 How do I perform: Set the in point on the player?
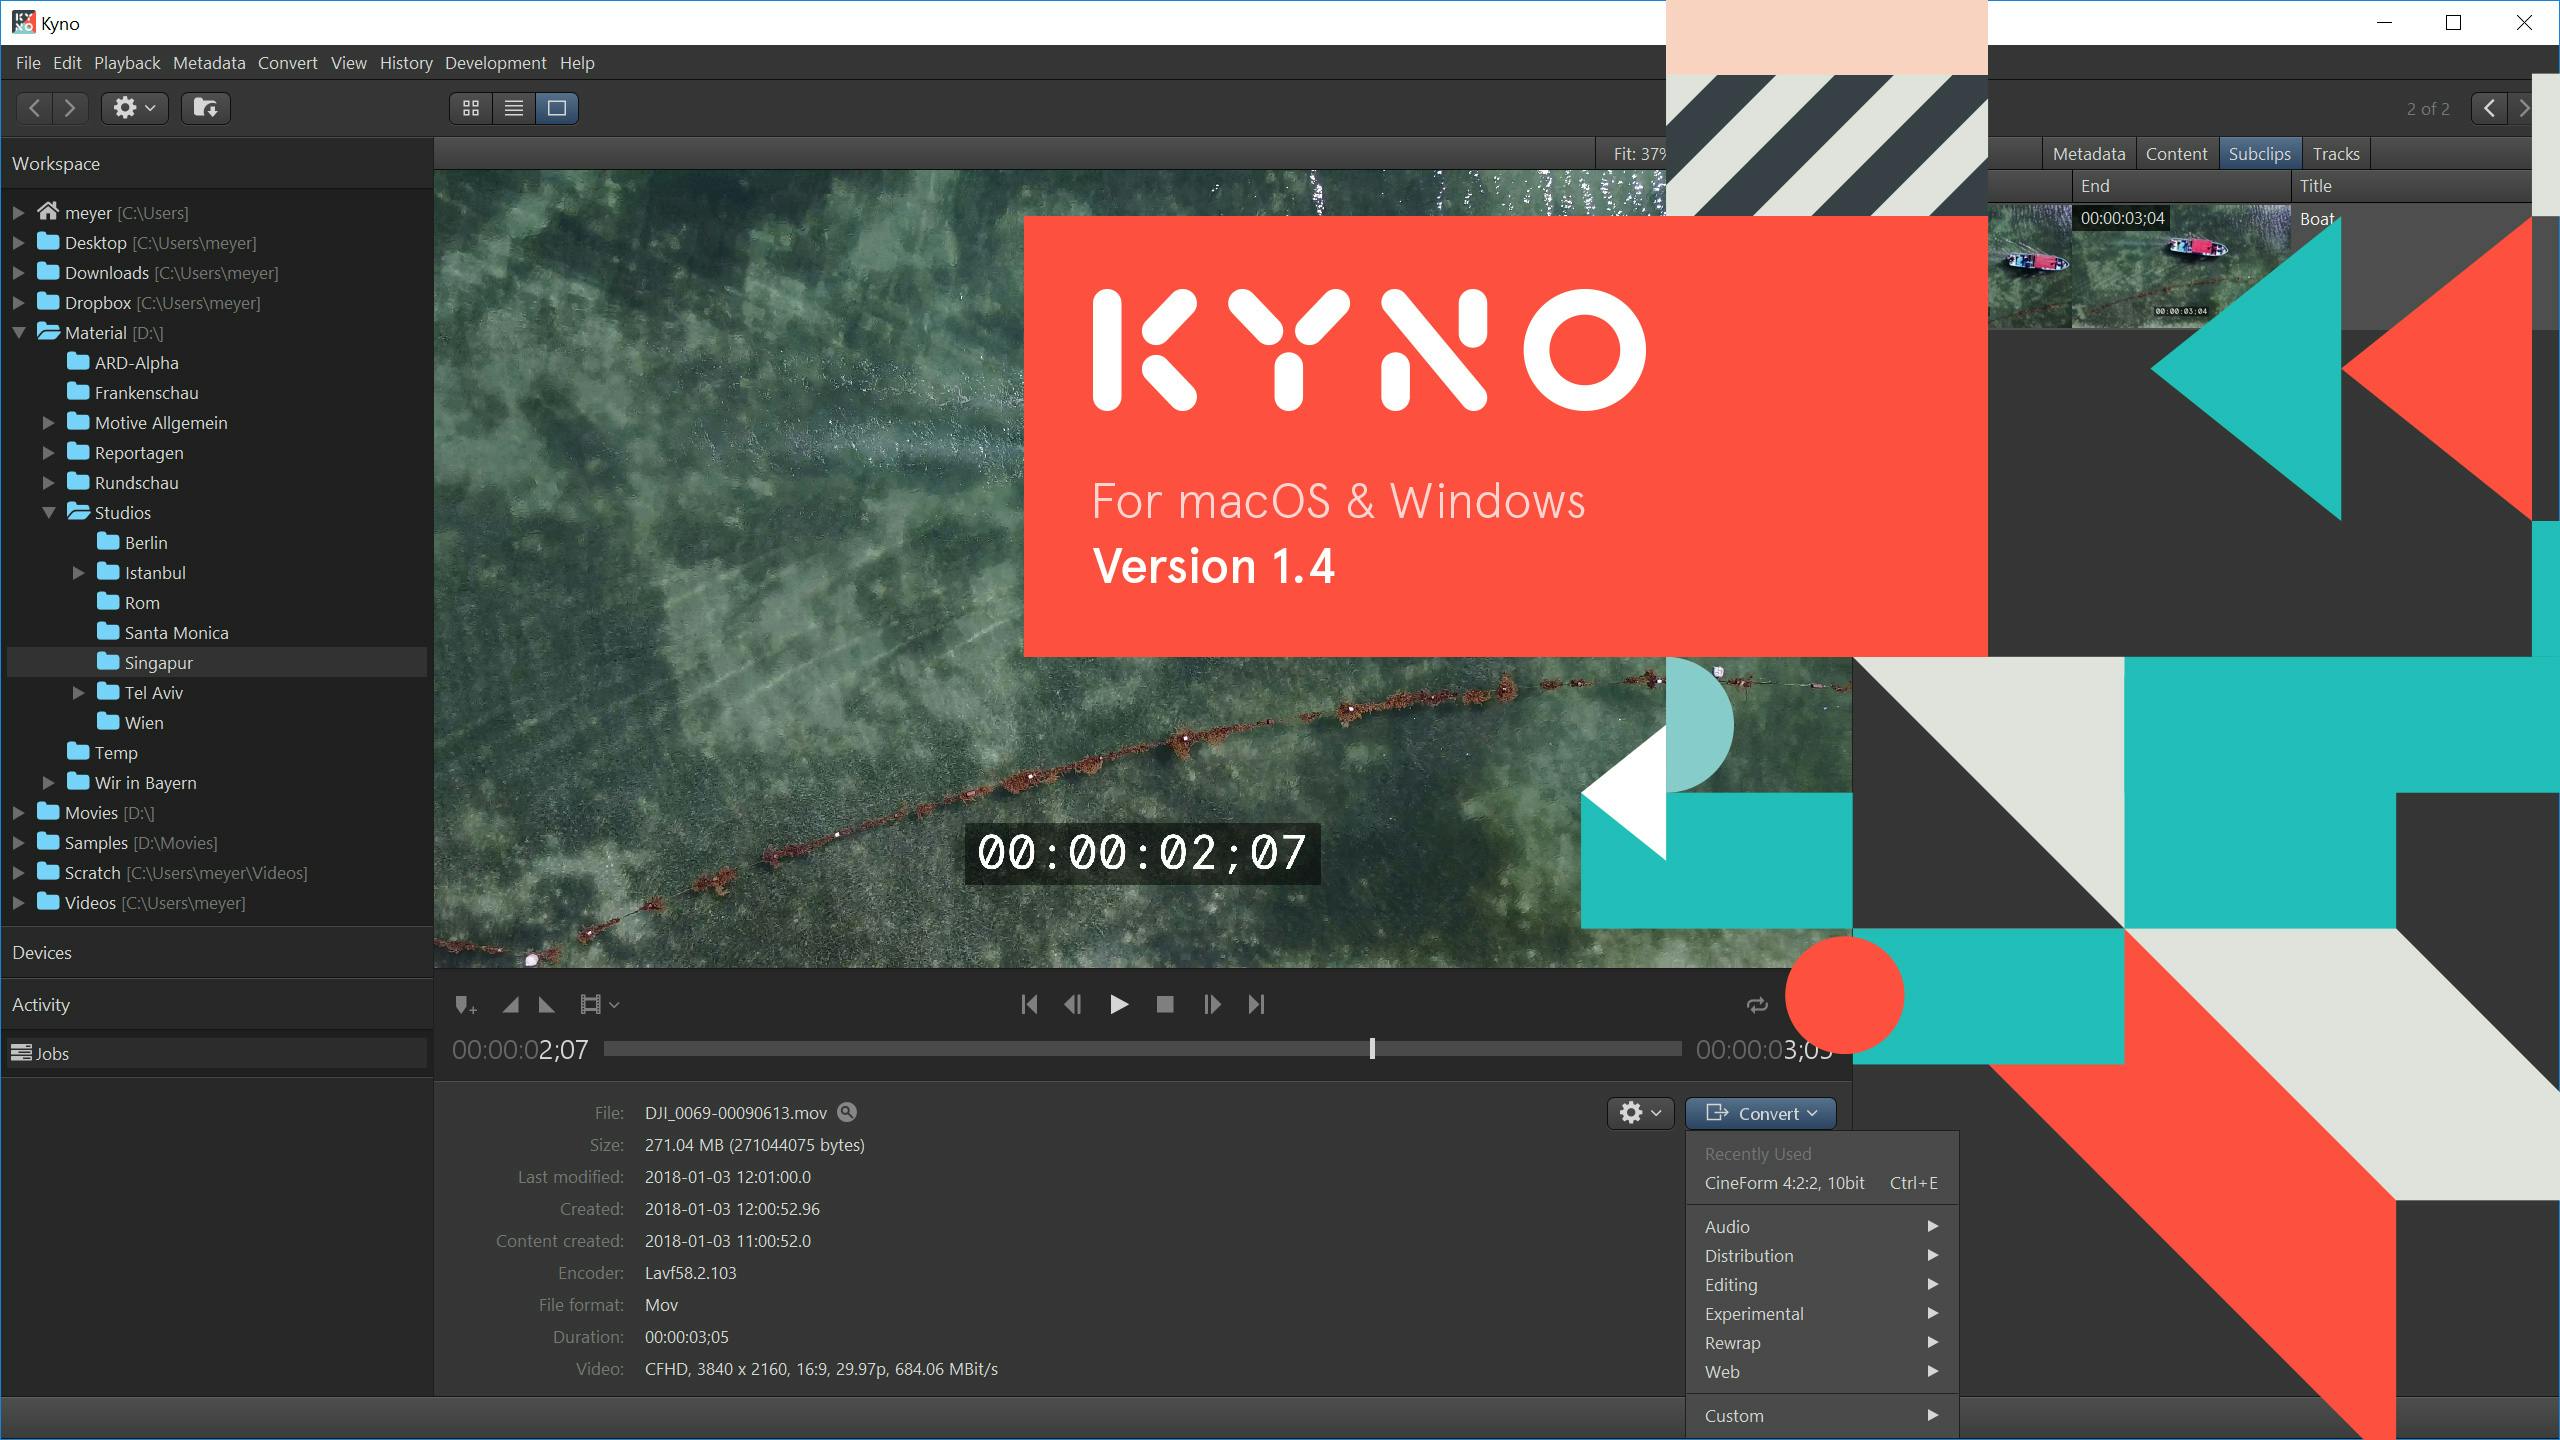[x=511, y=1005]
